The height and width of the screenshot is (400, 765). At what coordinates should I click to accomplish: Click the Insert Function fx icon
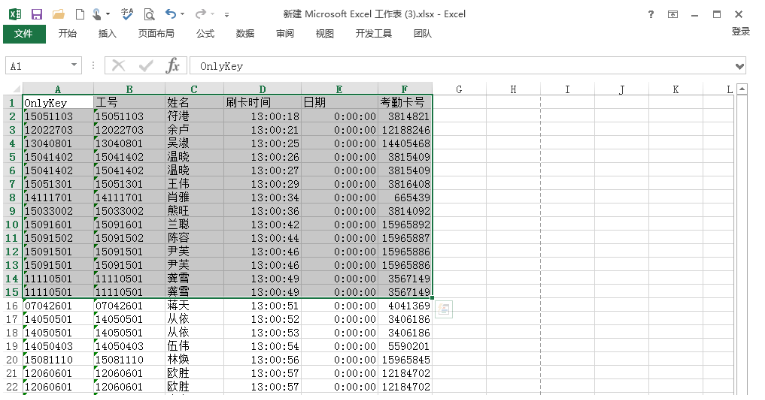[173, 66]
